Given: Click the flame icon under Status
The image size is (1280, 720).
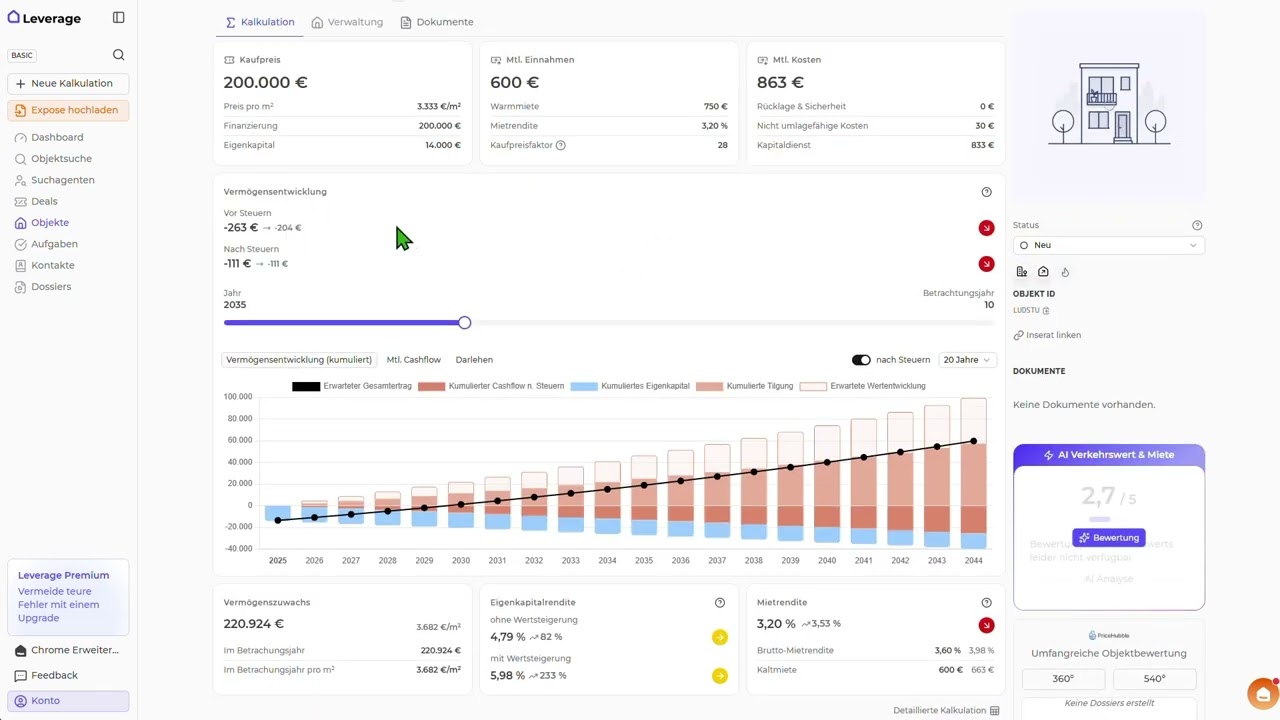Looking at the screenshot, I should pyautogui.click(x=1065, y=272).
